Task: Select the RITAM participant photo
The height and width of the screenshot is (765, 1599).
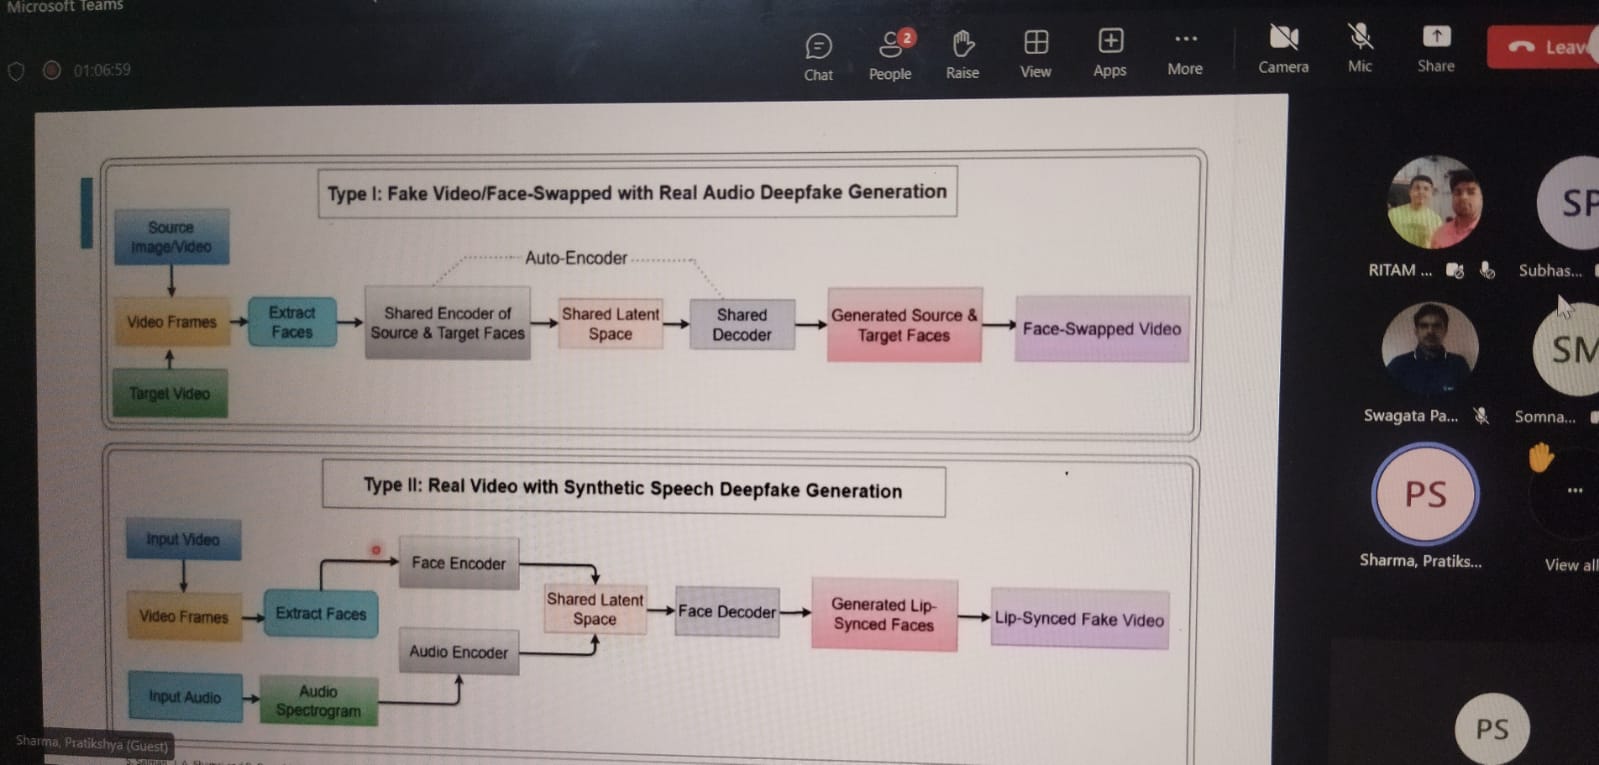Action: [1434, 203]
